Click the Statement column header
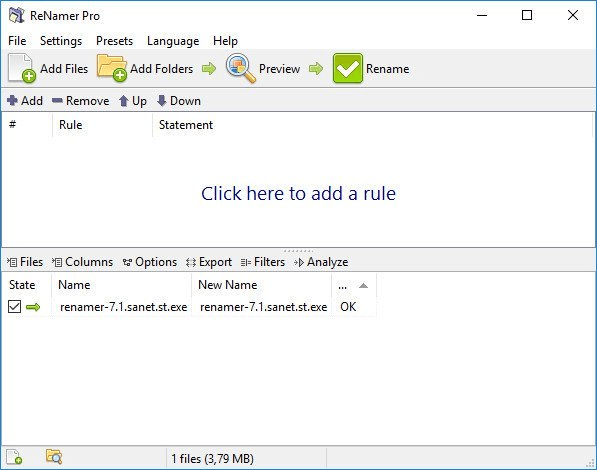597x470 pixels. click(372, 125)
